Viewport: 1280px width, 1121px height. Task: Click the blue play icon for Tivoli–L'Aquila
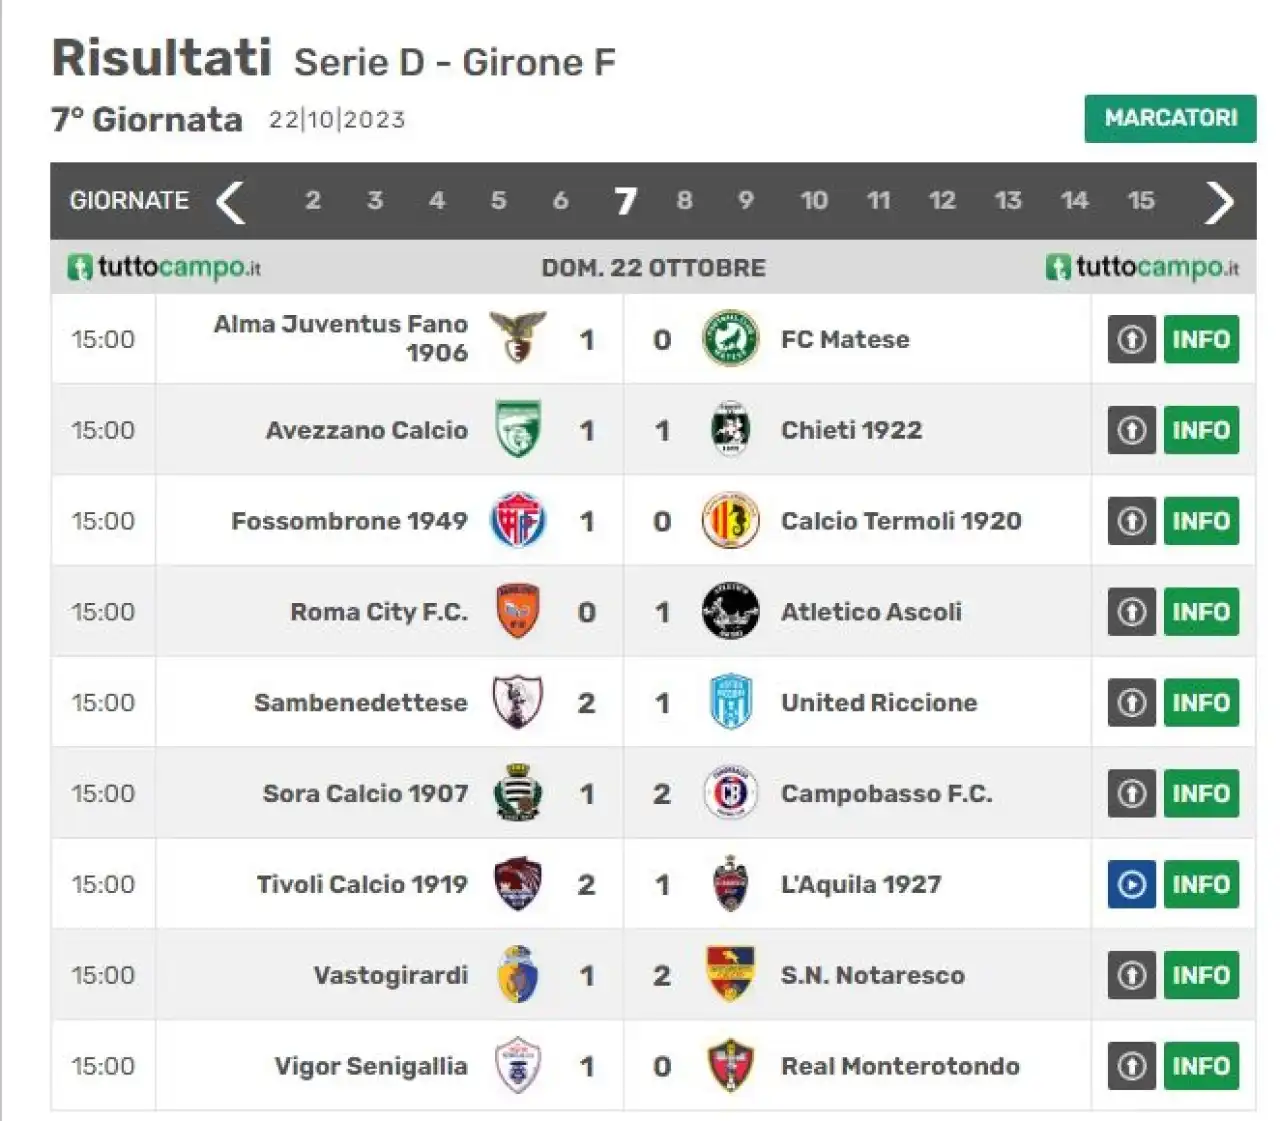coord(1132,884)
